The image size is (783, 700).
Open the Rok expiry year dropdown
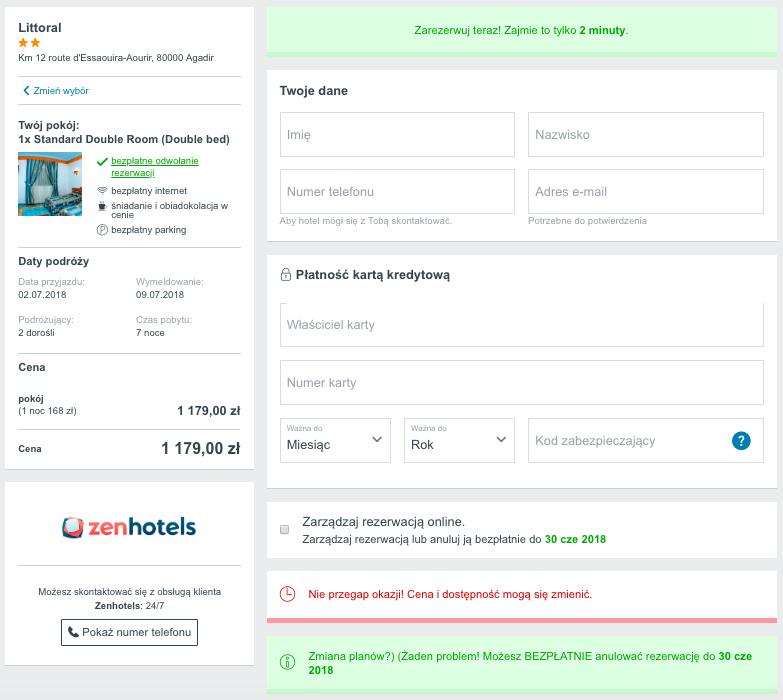click(459, 440)
